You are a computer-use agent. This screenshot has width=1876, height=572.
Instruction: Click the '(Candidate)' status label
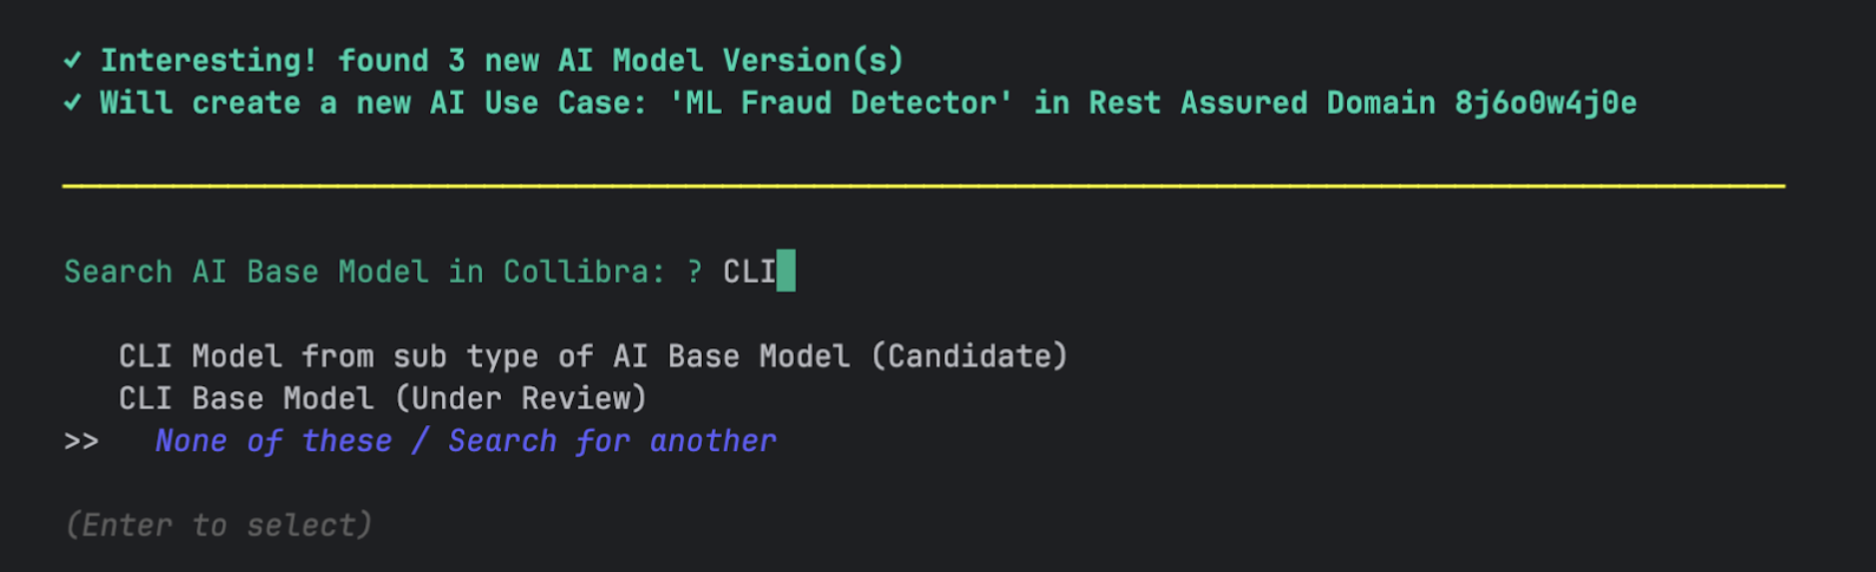[x=969, y=356]
